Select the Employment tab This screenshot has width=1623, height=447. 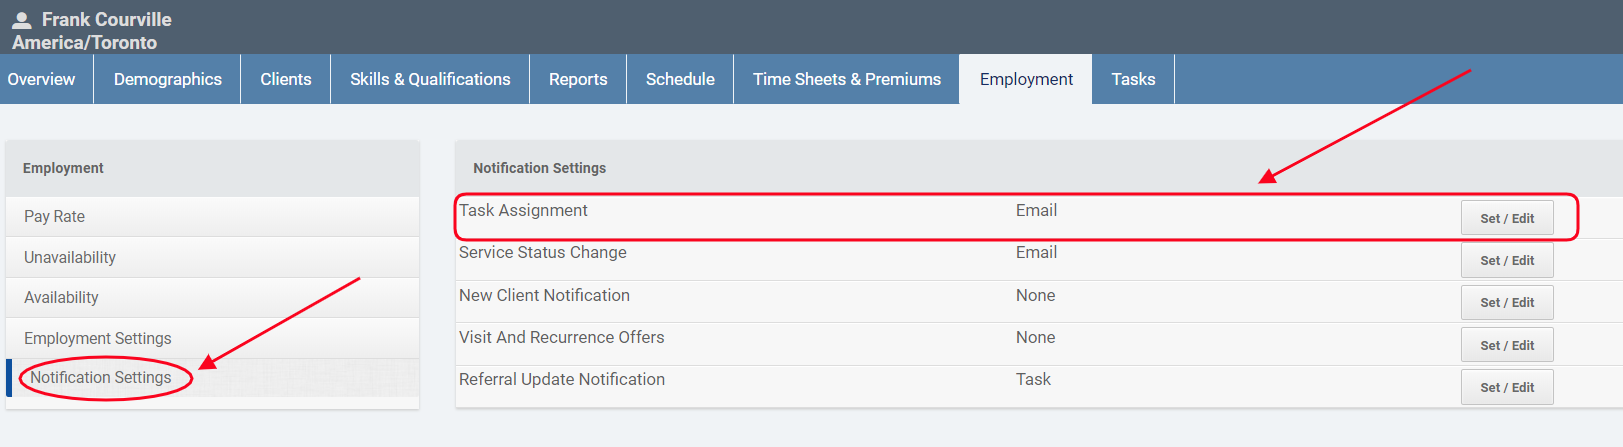1026,79
